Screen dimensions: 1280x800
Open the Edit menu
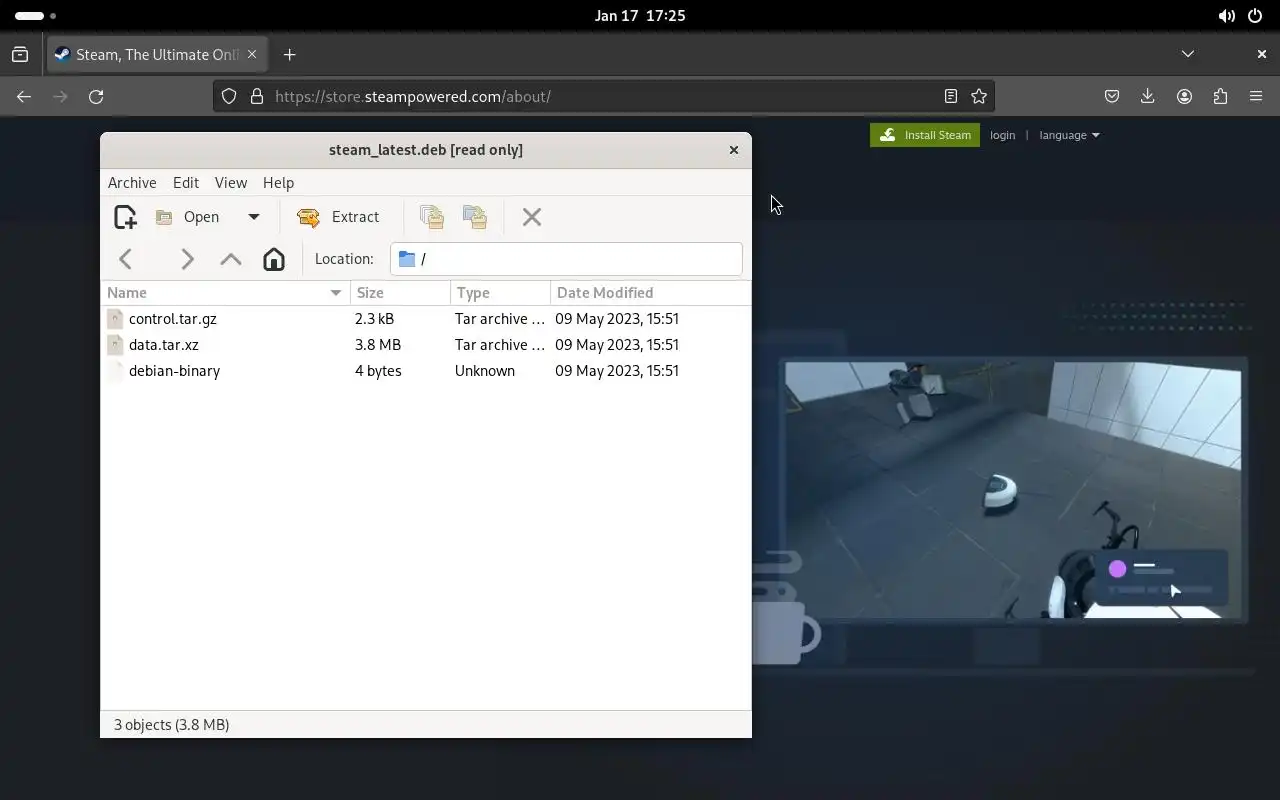pyautogui.click(x=186, y=183)
